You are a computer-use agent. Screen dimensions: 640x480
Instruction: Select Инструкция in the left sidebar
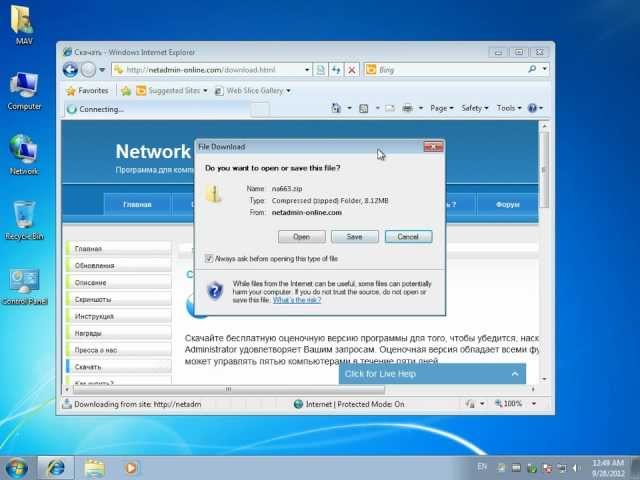point(118,316)
